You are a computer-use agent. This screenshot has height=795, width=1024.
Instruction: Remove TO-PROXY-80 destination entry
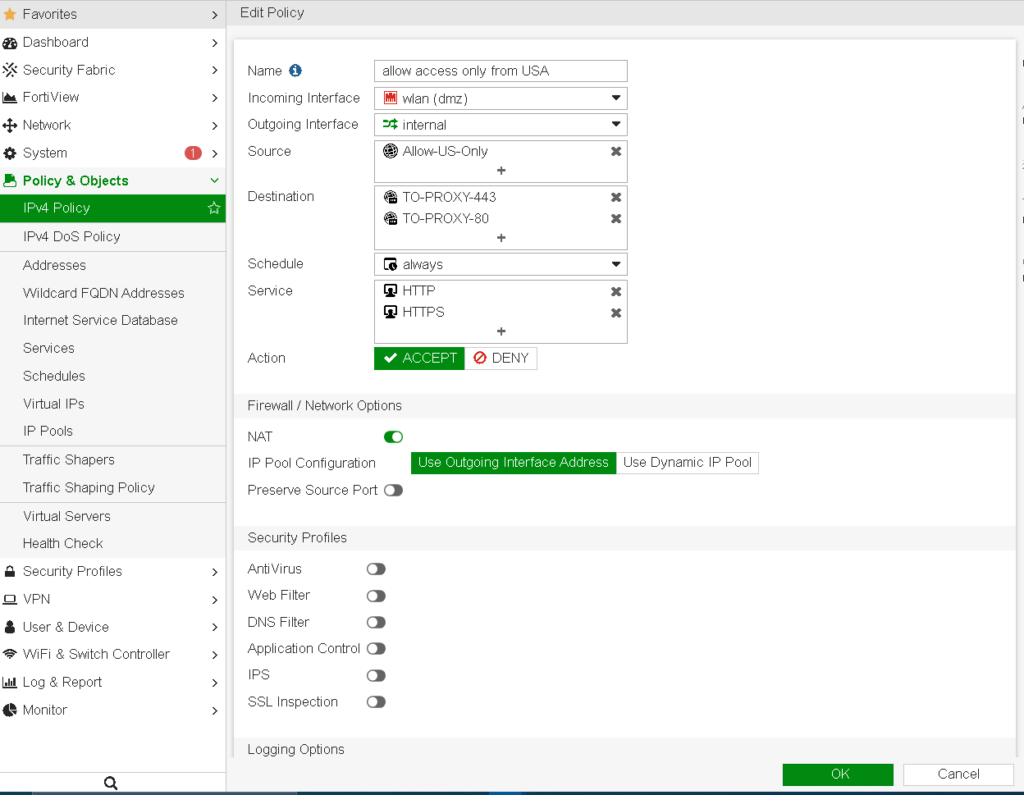click(x=616, y=219)
